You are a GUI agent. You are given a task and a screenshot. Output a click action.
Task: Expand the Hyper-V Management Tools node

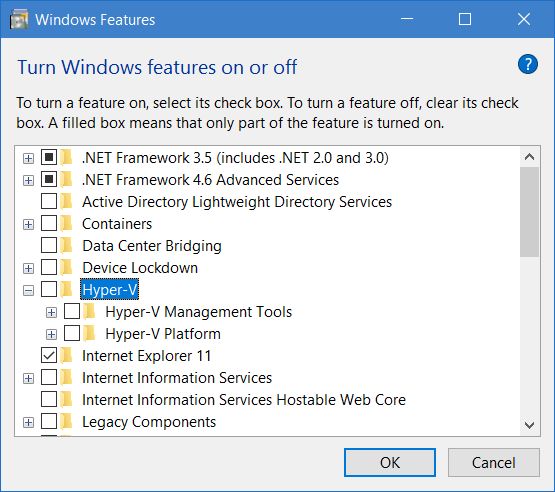pyautogui.click(x=51, y=313)
